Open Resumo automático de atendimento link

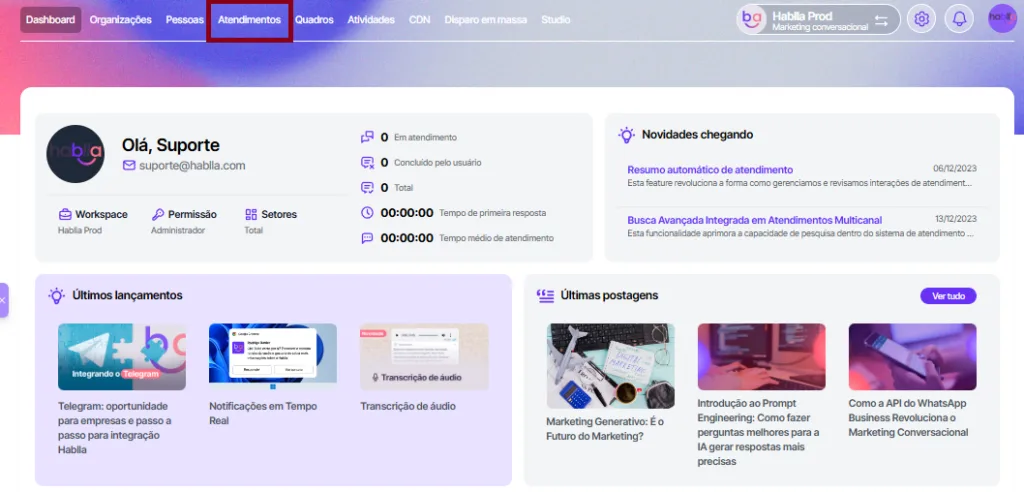pyautogui.click(x=709, y=170)
